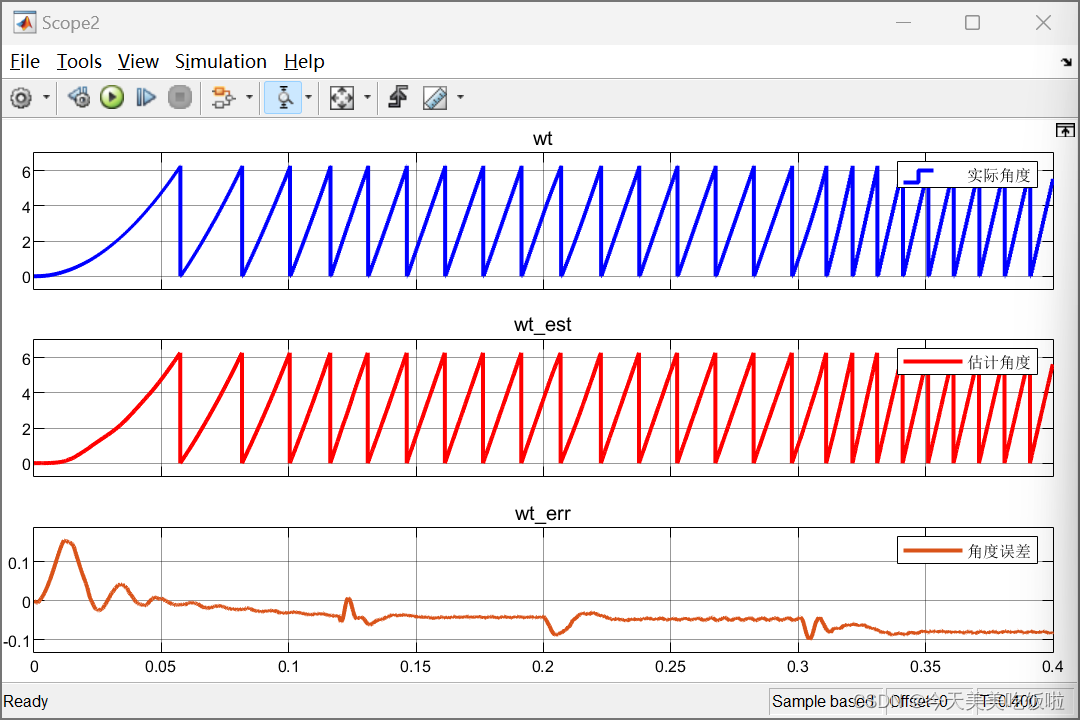Click the Step Forward button
The height and width of the screenshot is (720, 1080).
click(145, 97)
